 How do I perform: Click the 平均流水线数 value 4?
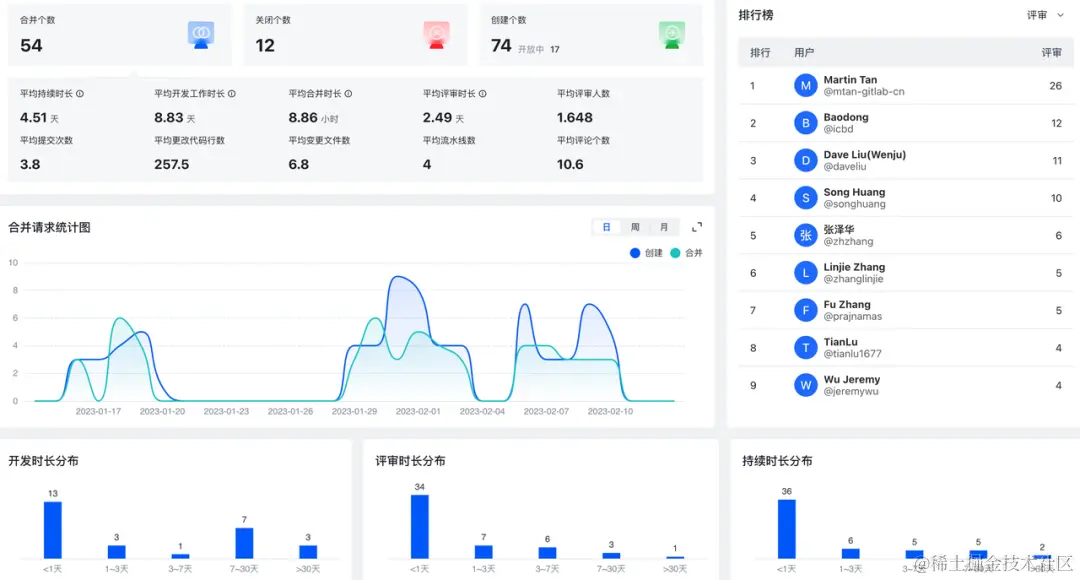(427, 164)
